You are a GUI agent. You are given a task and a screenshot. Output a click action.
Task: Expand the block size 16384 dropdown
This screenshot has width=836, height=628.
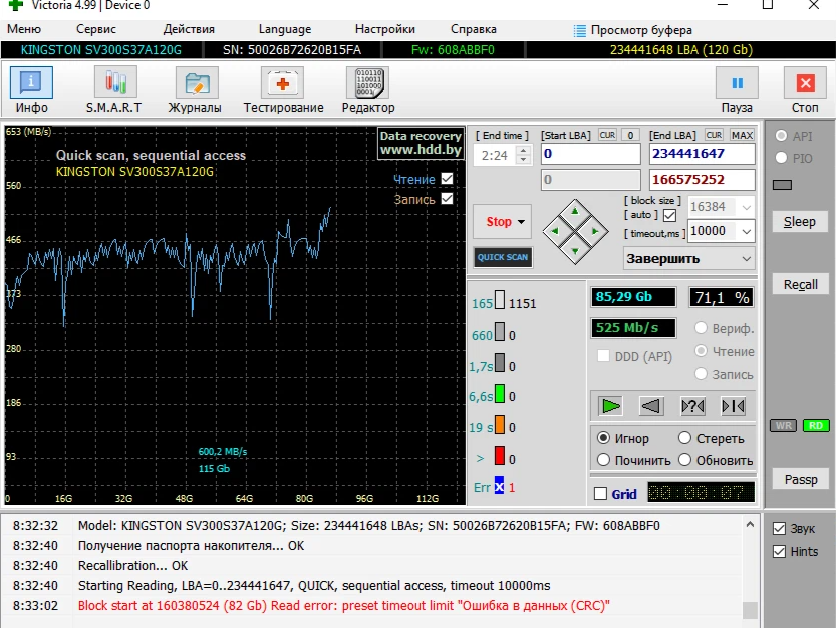pos(747,207)
